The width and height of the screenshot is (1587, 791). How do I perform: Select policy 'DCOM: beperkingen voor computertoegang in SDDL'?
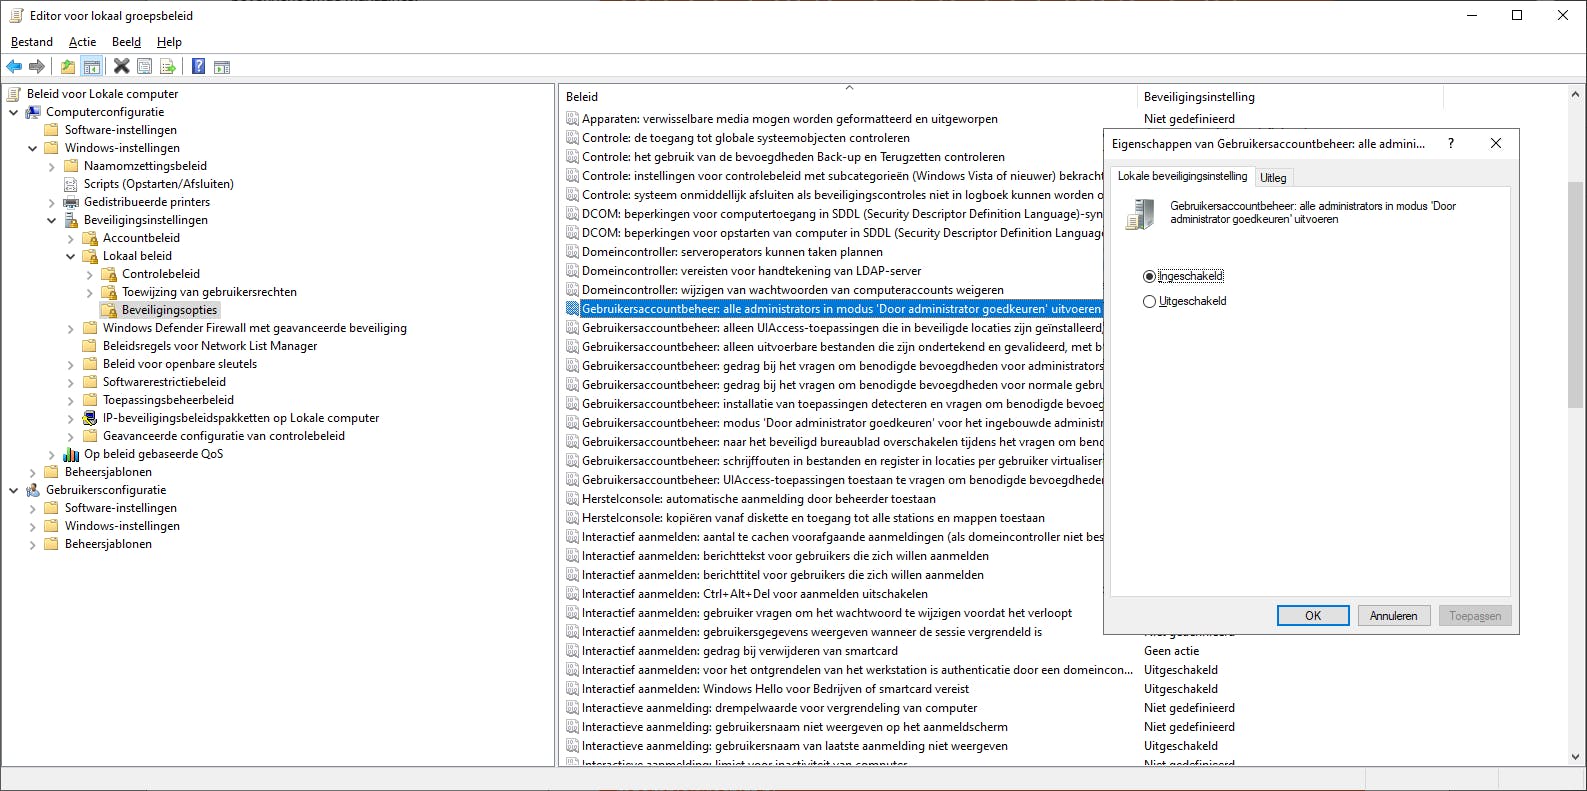point(842,214)
